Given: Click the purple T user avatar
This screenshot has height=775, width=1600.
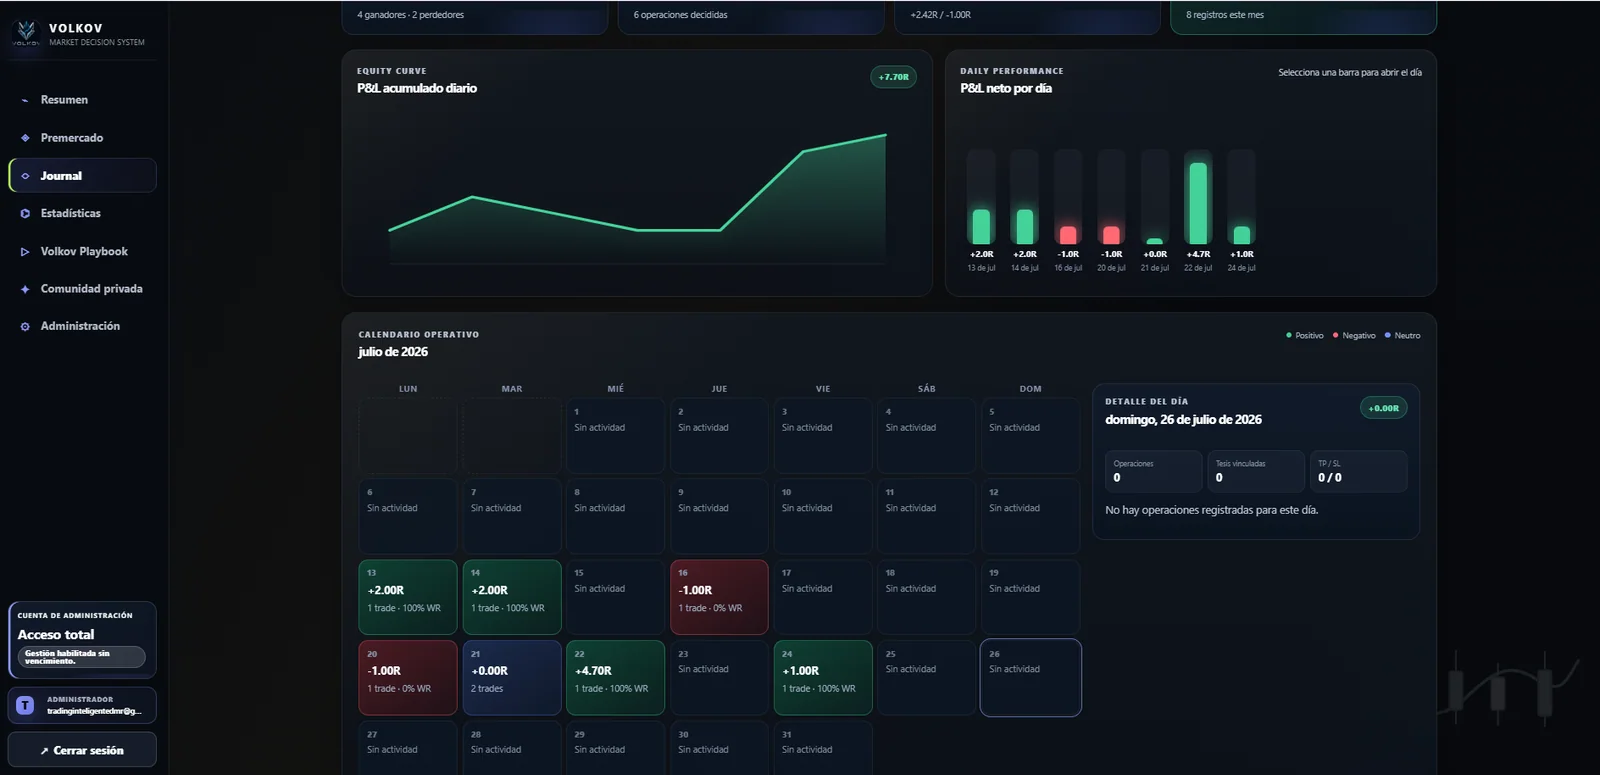Looking at the screenshot, I should click(x=25, y=705).
